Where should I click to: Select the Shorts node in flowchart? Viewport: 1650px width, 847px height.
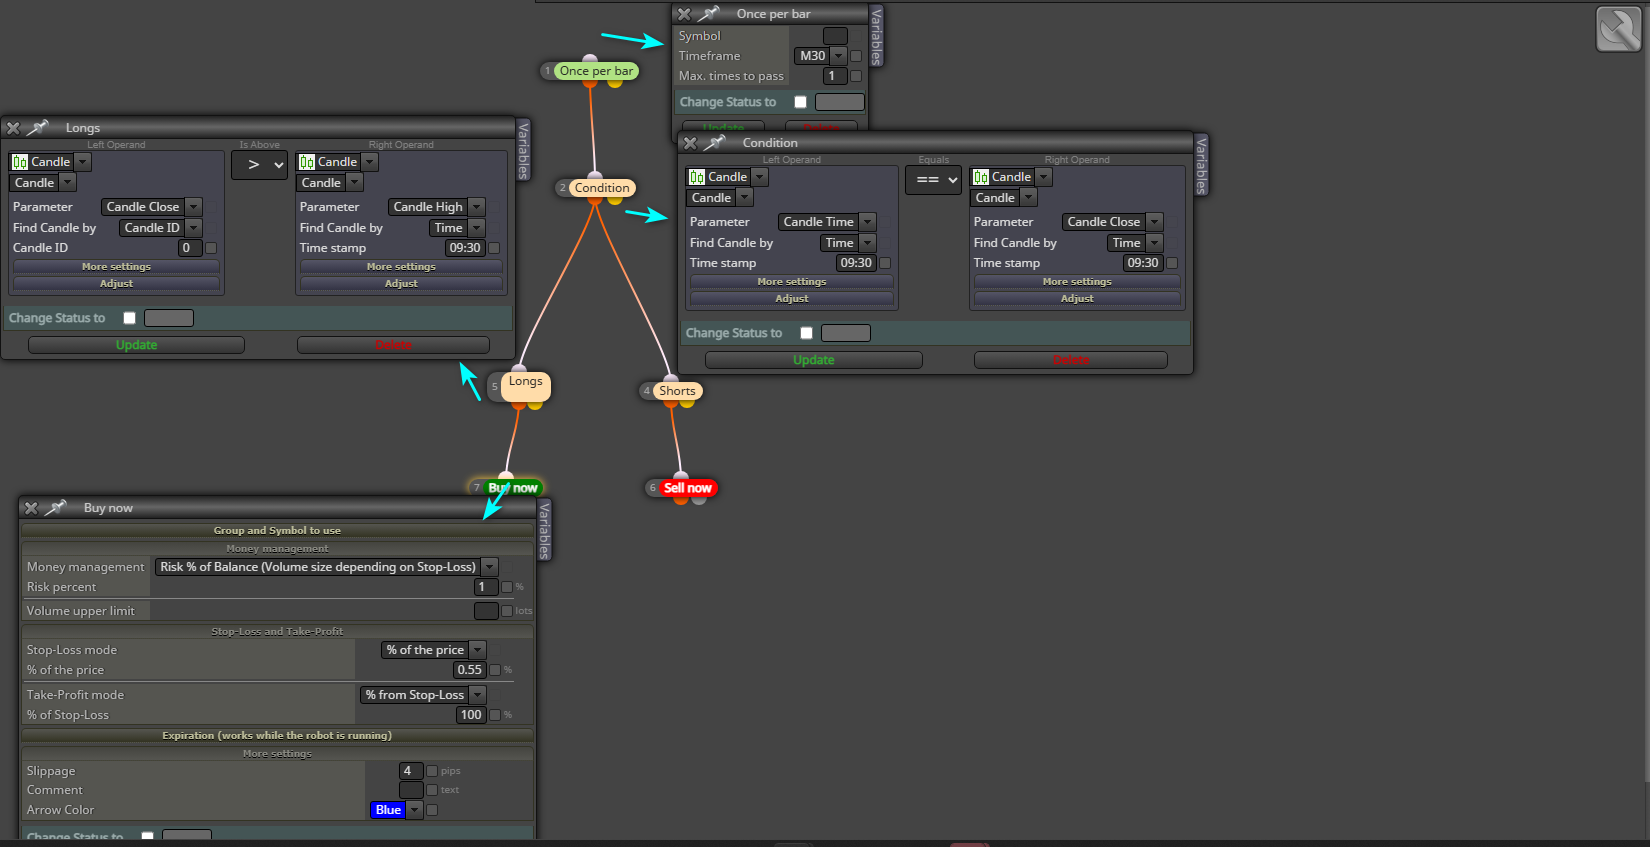677,391
